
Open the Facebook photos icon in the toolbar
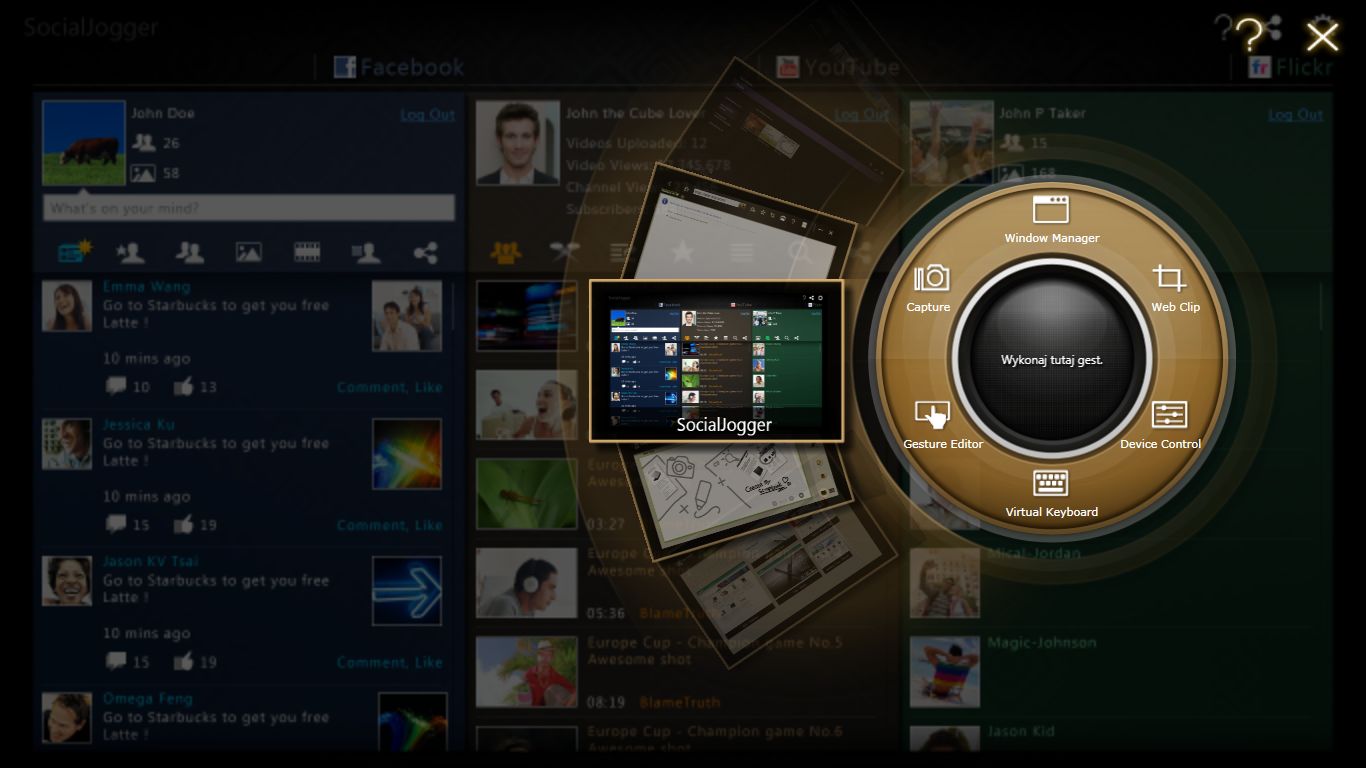click(248, 252)
